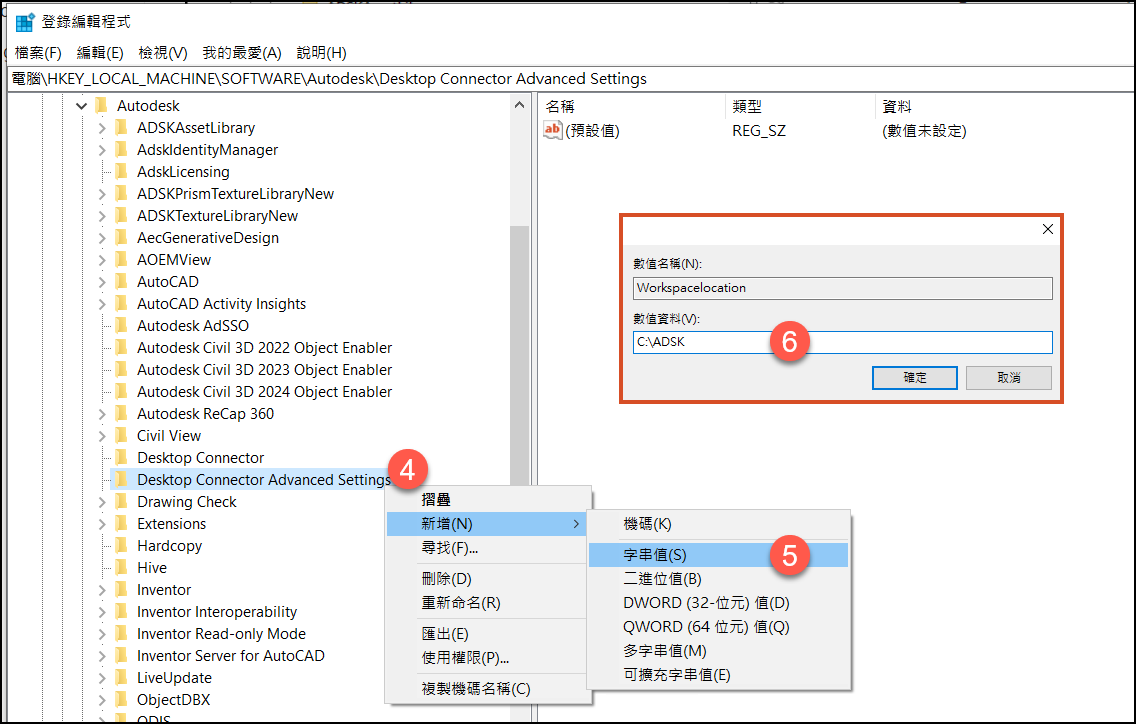Viewport: 1136px width, 724px height.
Task: Select Inventor Read-only Mode key
Action: pos(221,633)
